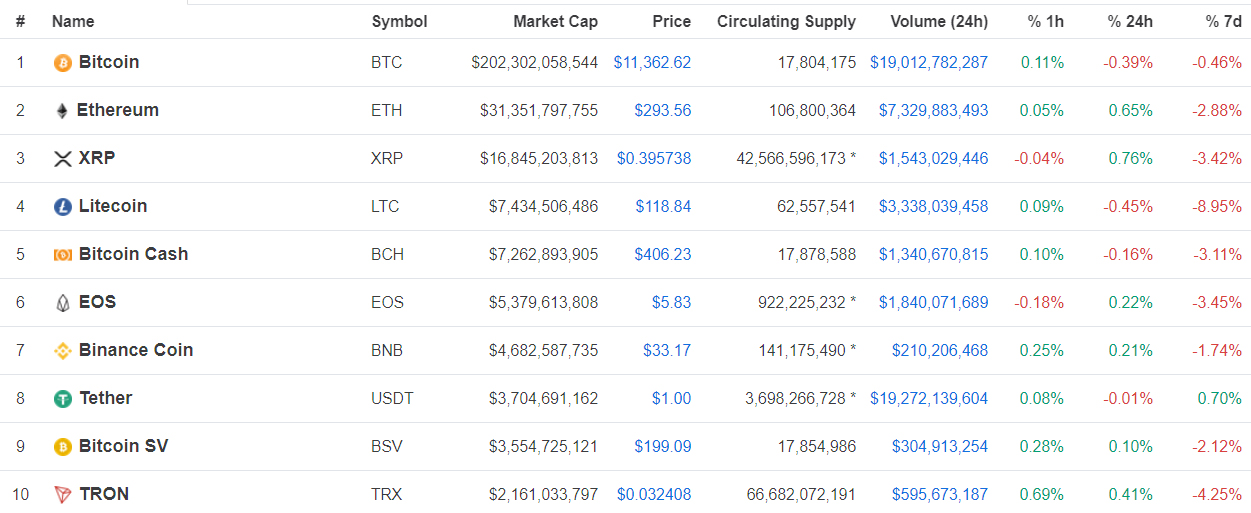
Task: Click the XRP logo icon
Action: pyautogui.click(x=63, y=159)
